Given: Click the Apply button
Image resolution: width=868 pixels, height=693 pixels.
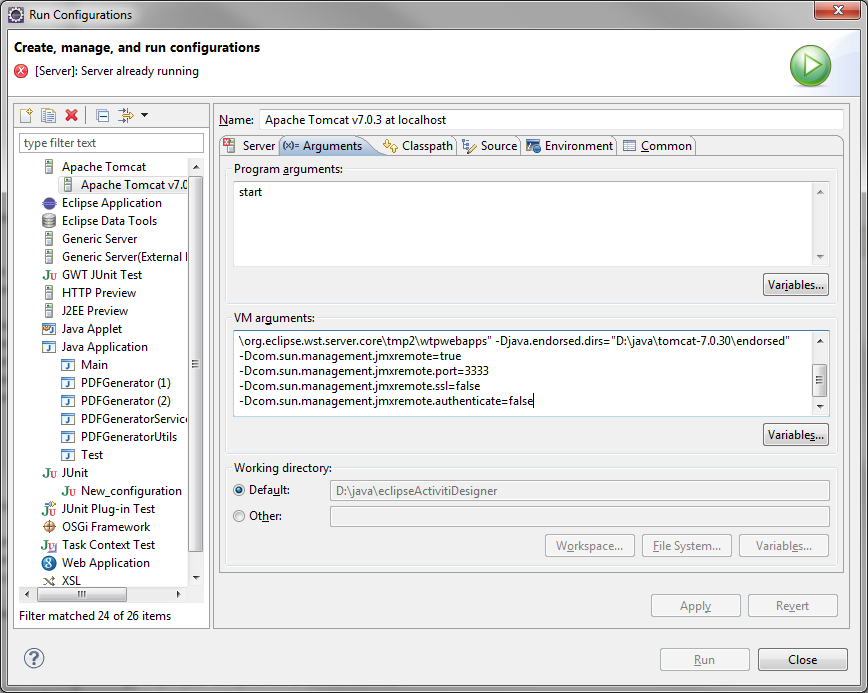Looking at the screenshot, I should (696, 606).
